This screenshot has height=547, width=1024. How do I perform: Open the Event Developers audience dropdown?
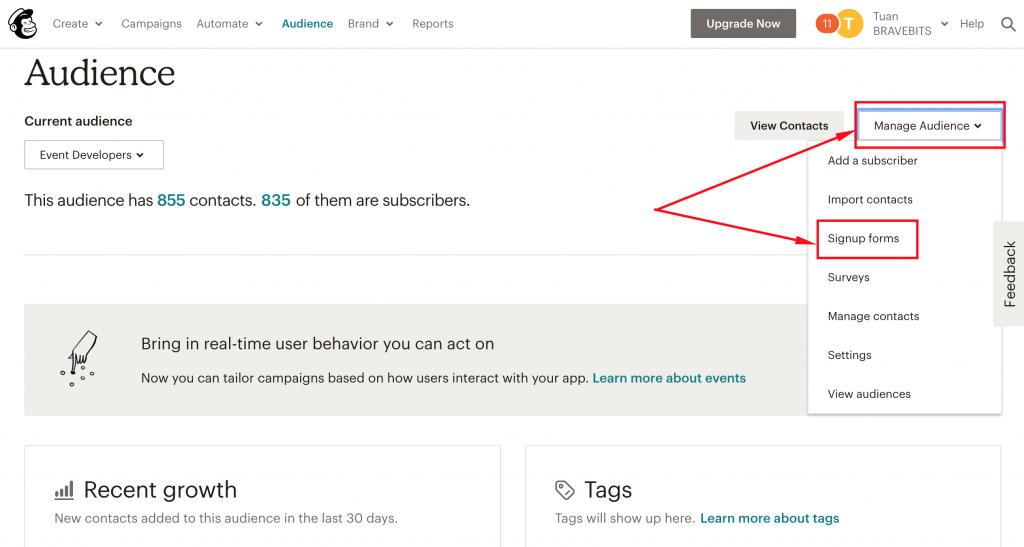94,155
